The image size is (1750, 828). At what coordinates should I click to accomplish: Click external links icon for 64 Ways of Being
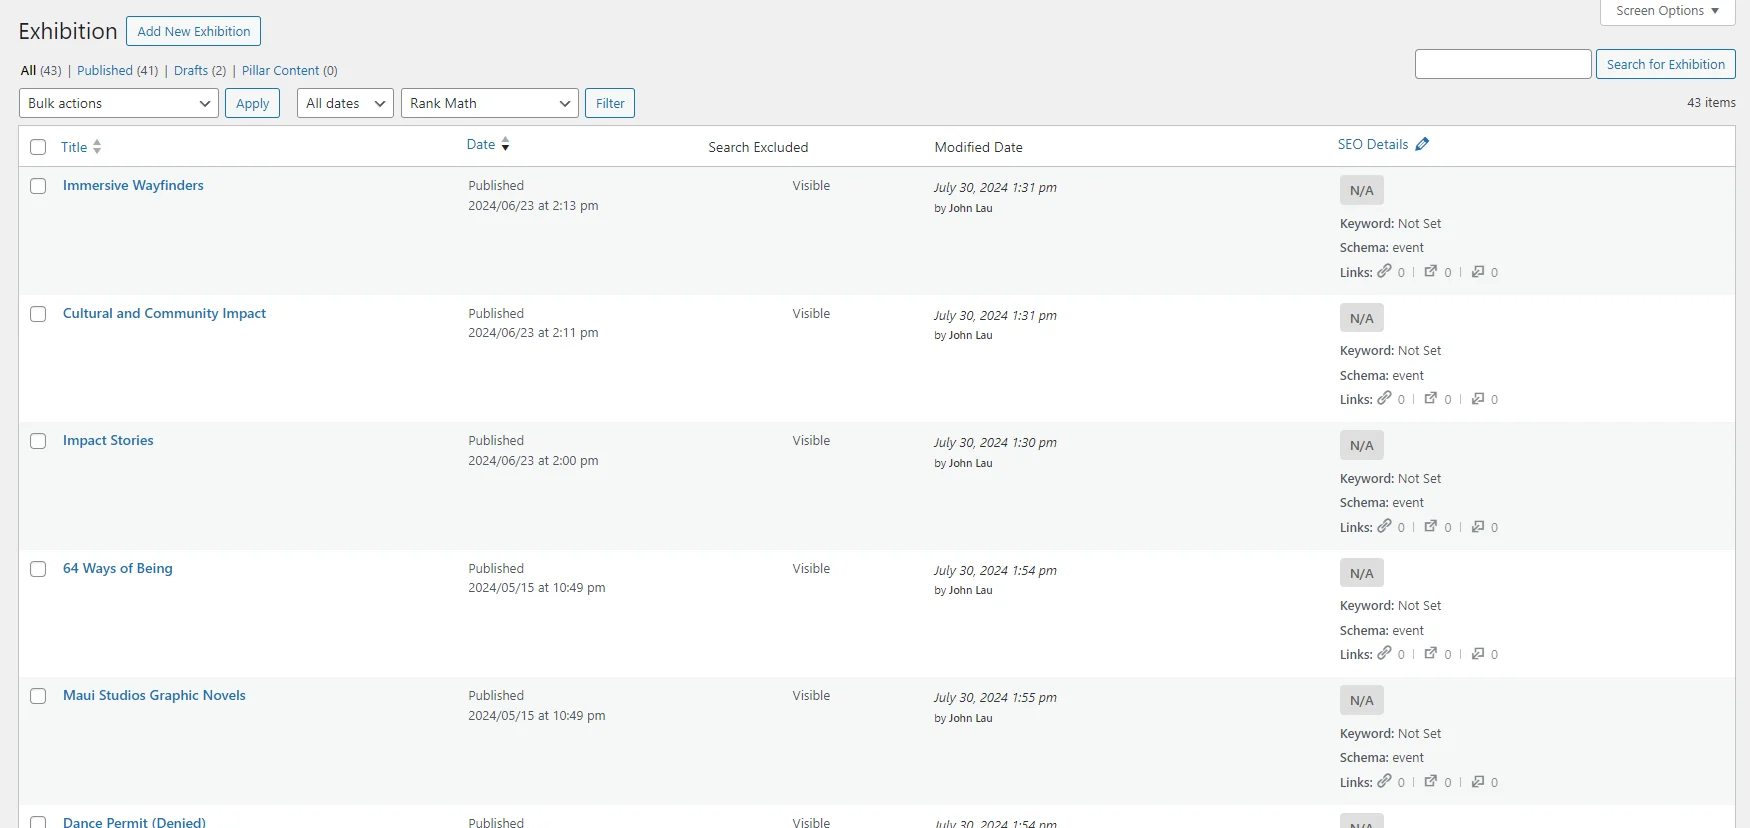1431,653
